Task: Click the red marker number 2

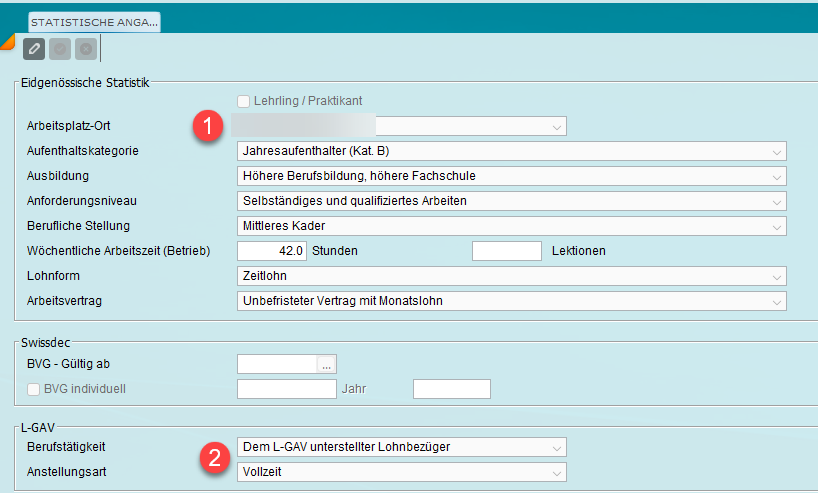Action: (210, 459)
